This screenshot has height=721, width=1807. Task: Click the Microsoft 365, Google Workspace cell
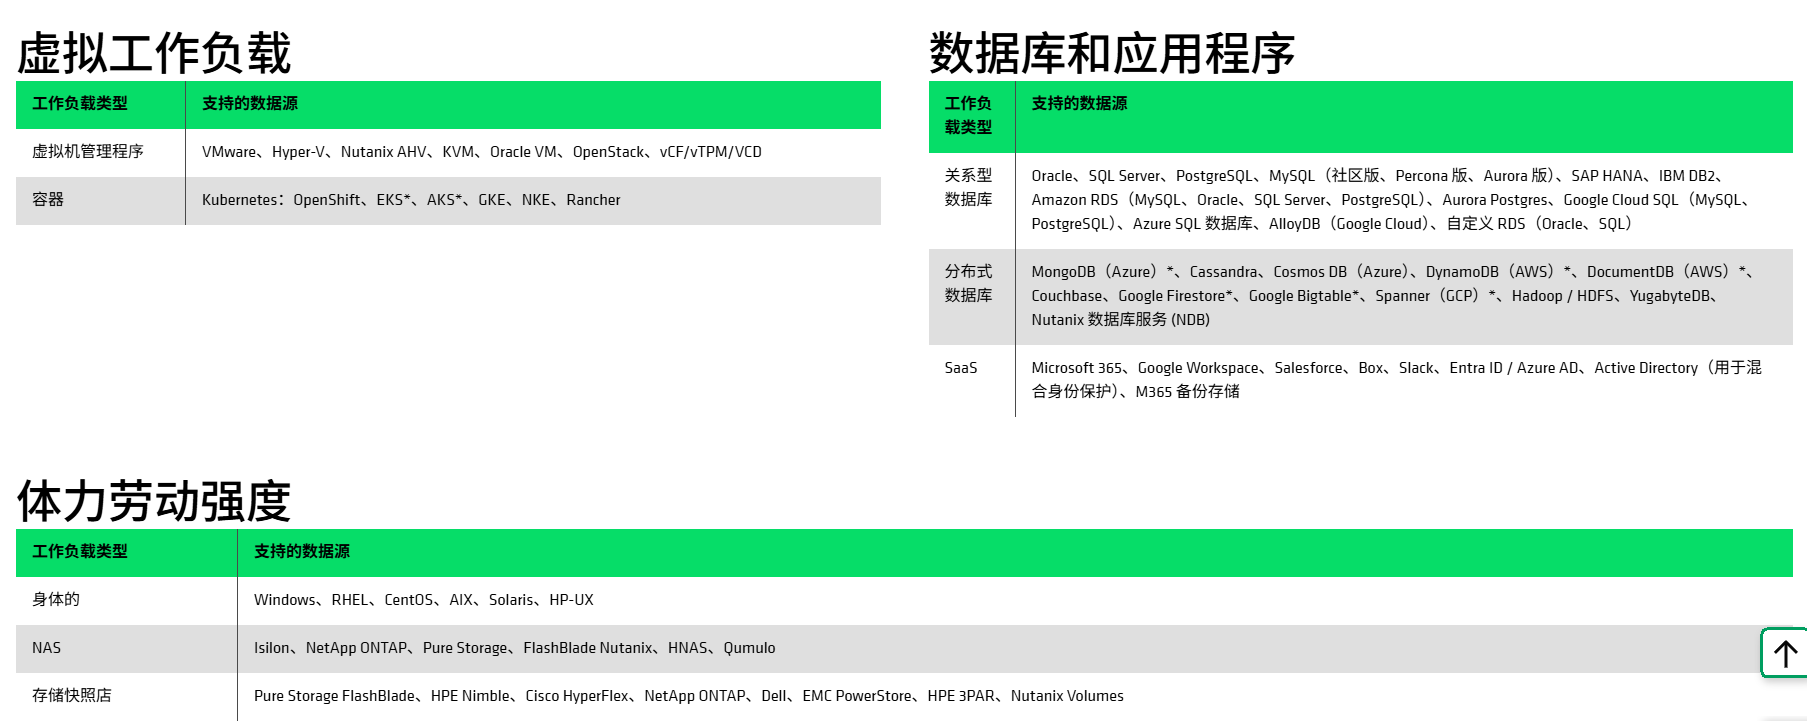click(1404, 380)
